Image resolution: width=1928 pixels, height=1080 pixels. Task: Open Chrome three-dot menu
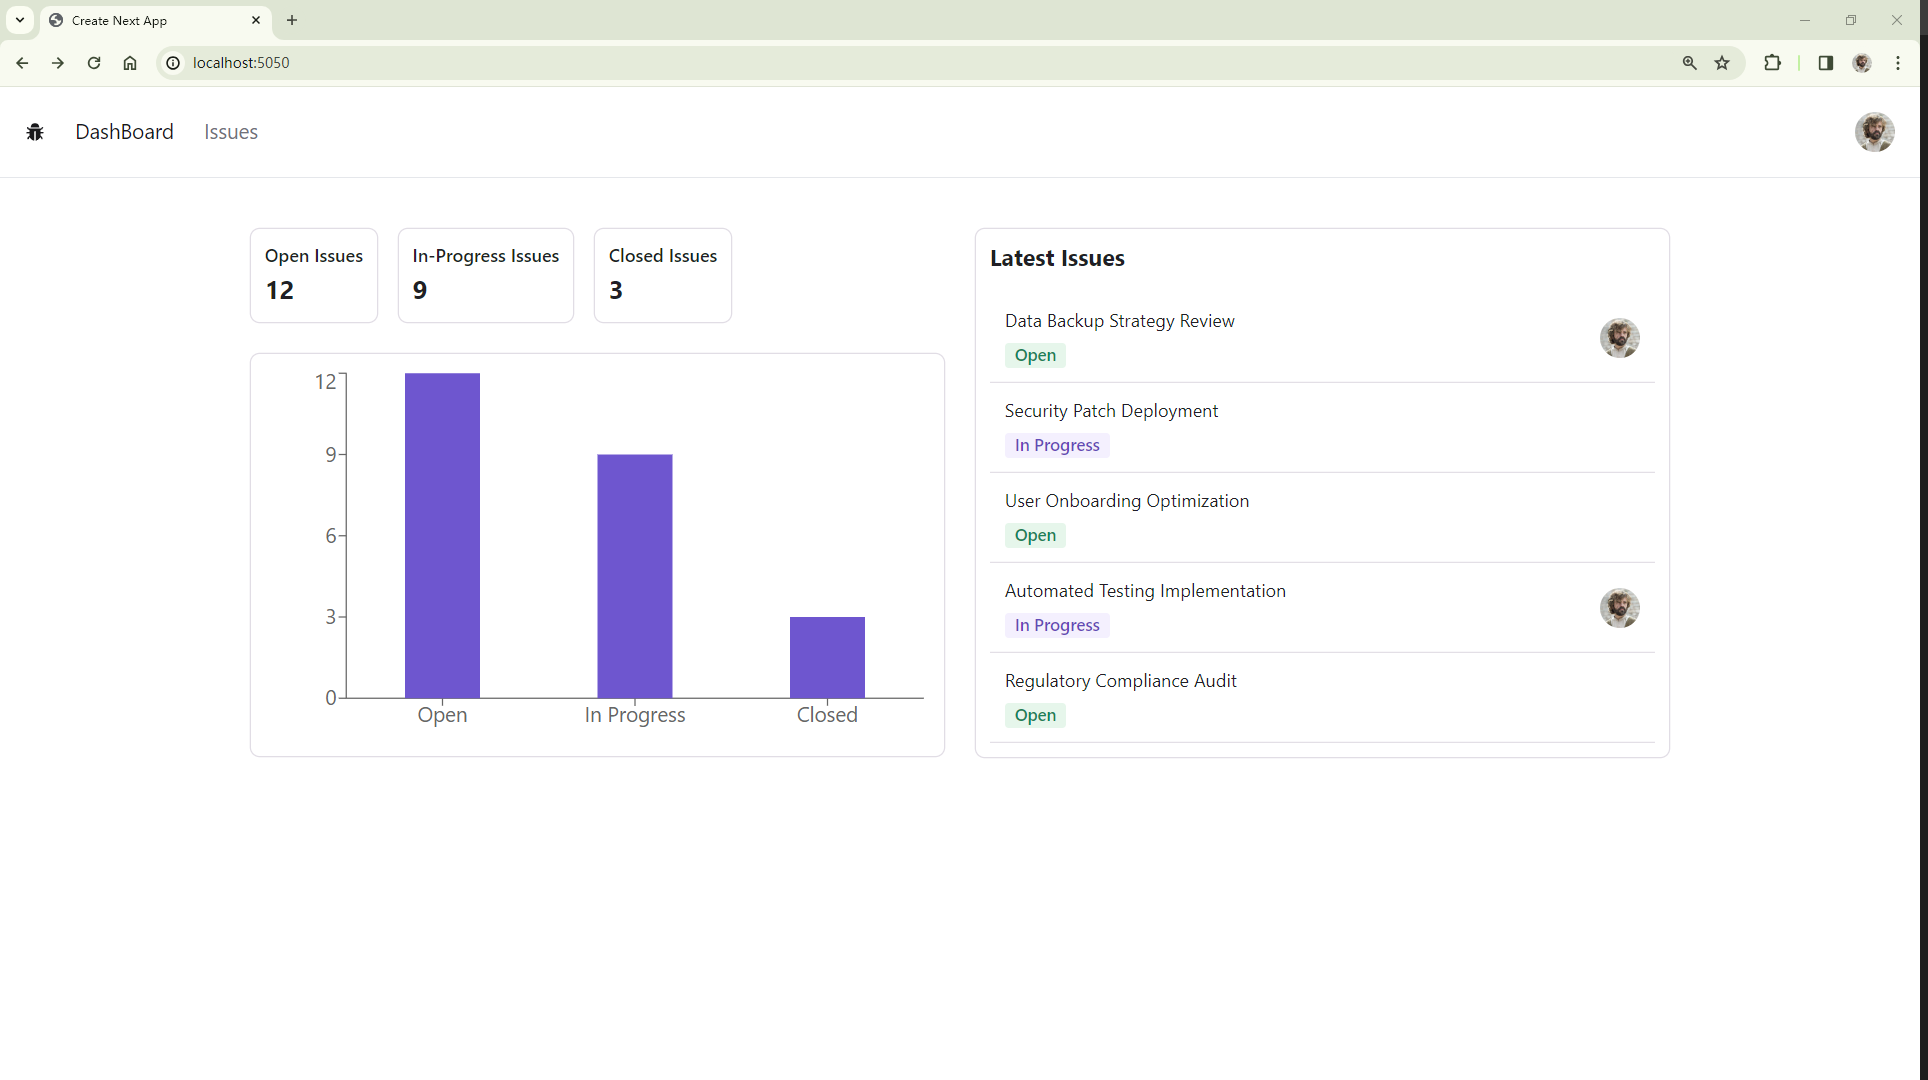1898,63
